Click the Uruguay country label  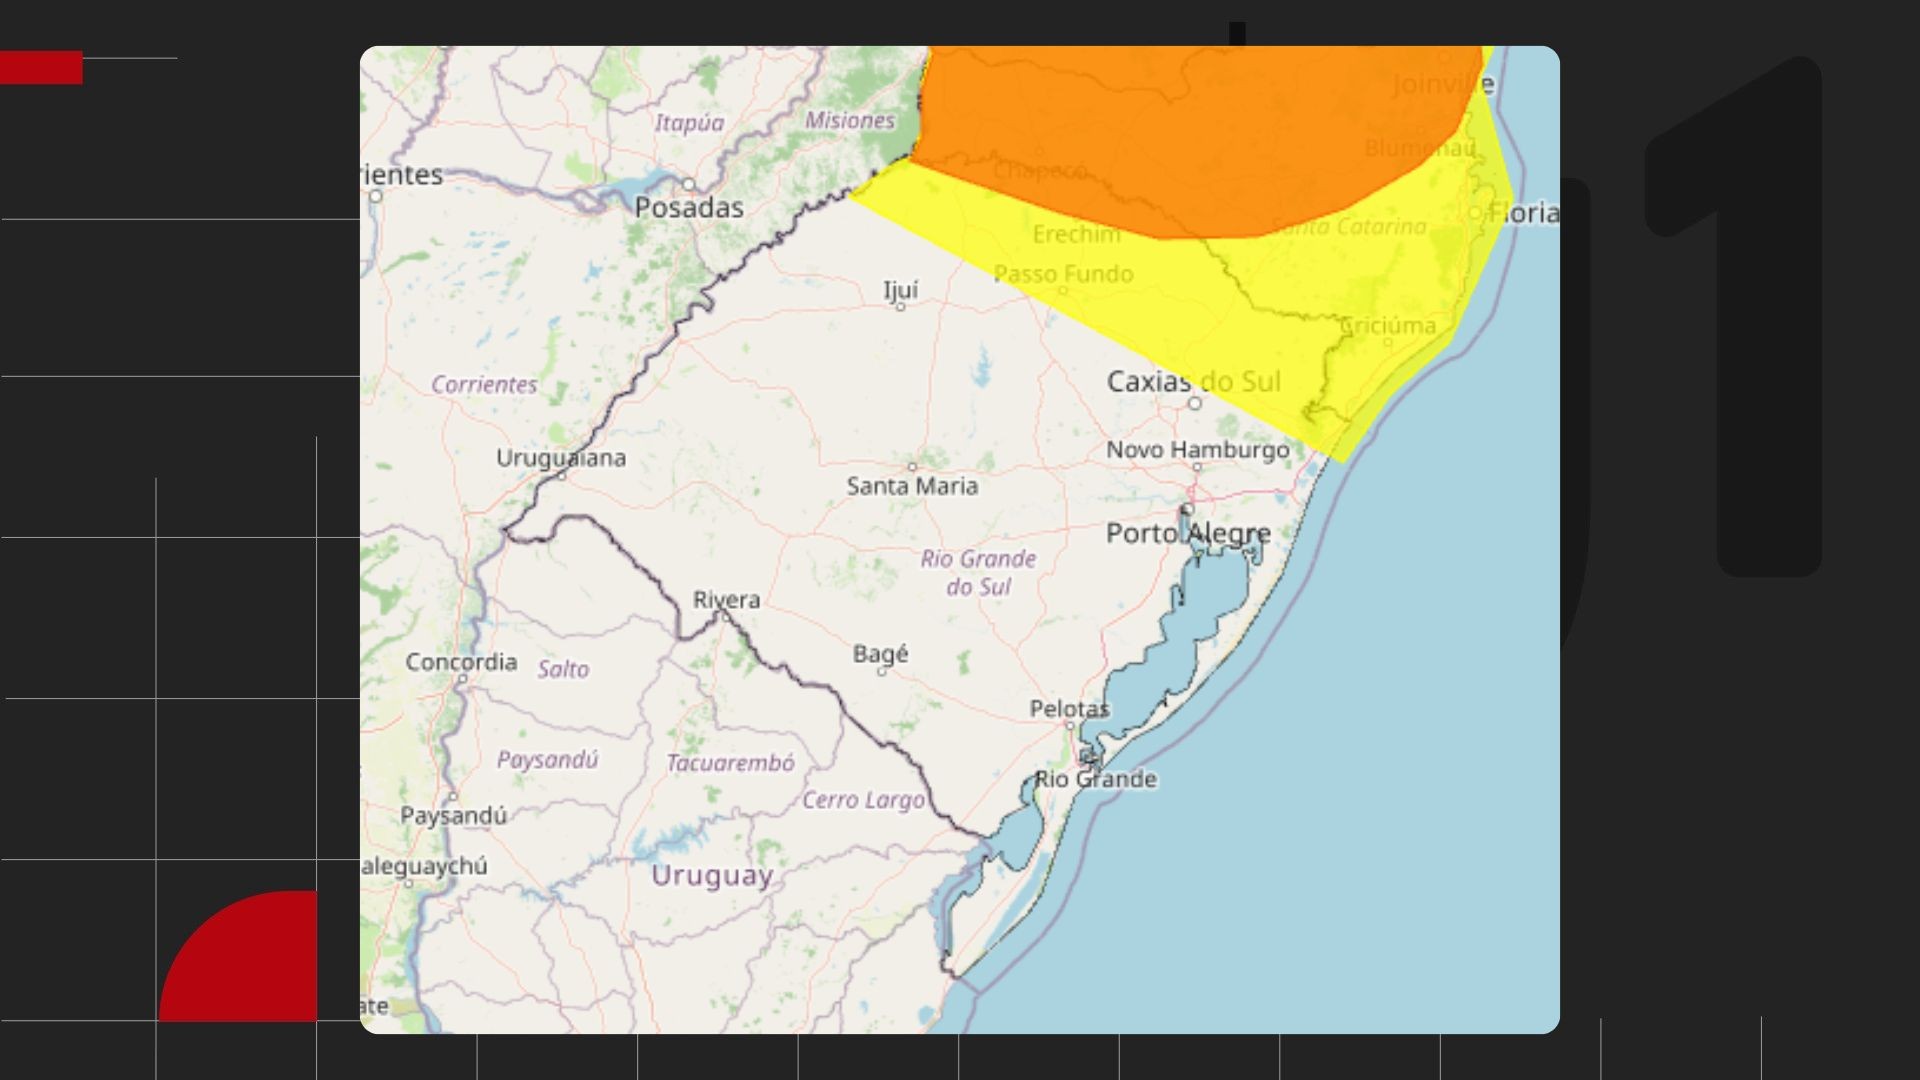coord(712,876)
